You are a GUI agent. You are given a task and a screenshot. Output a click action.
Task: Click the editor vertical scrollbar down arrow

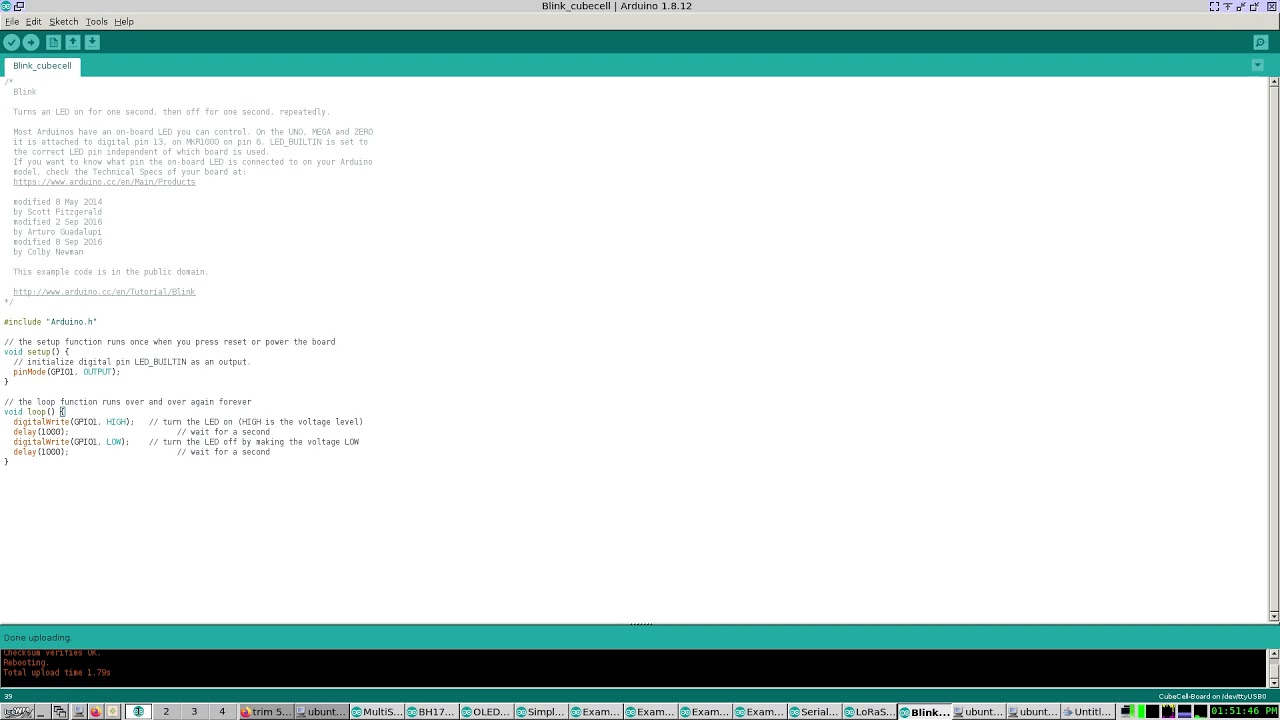1273,616
